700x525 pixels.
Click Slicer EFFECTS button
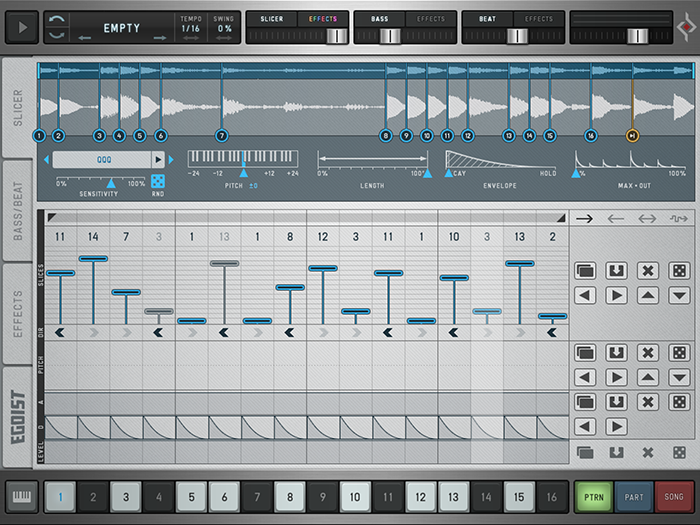323,19
